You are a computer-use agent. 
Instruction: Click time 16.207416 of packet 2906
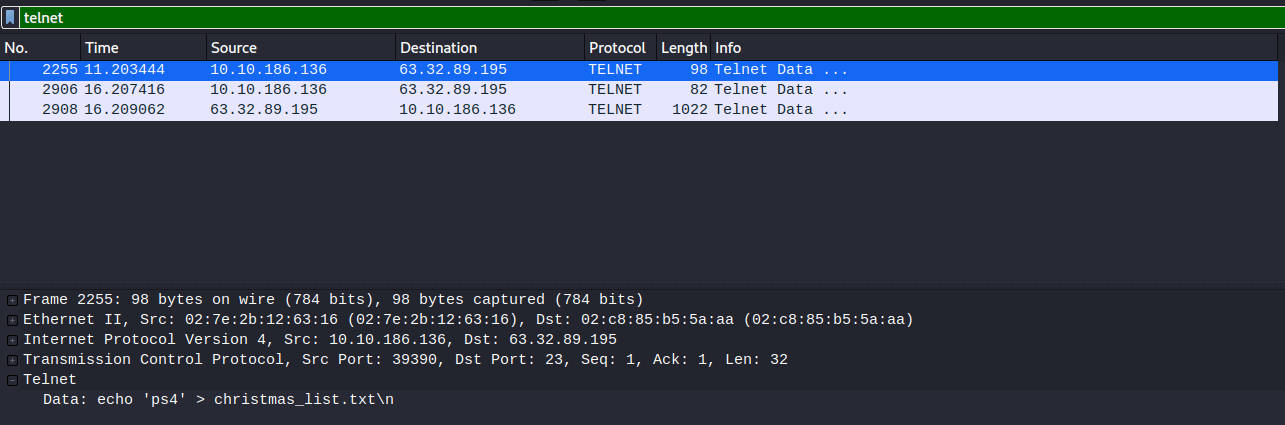pyautogui.click(x=125, y=90)
